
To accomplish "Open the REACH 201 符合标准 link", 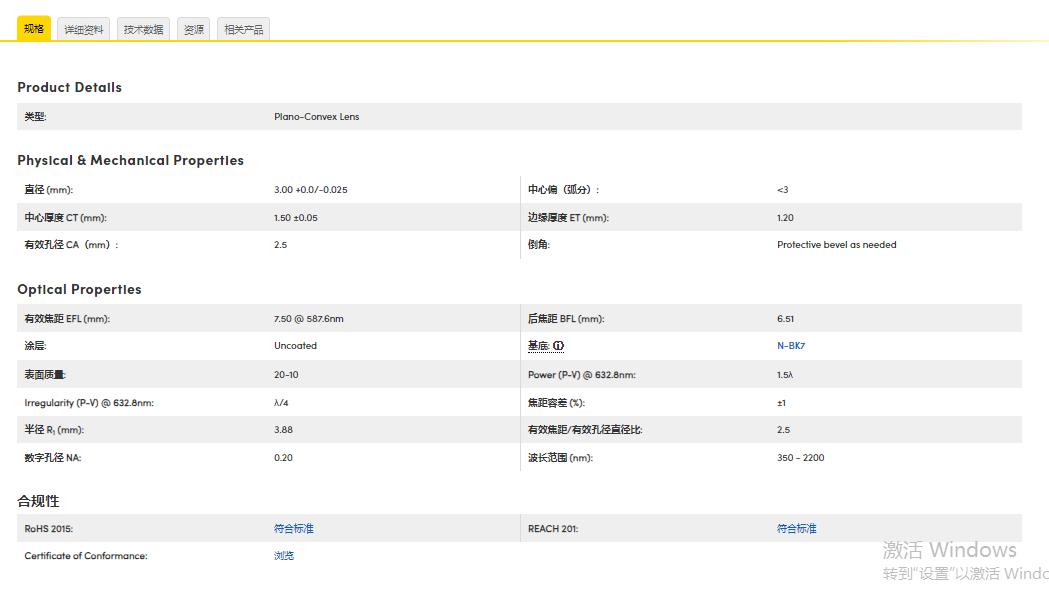I will (797, 529).
